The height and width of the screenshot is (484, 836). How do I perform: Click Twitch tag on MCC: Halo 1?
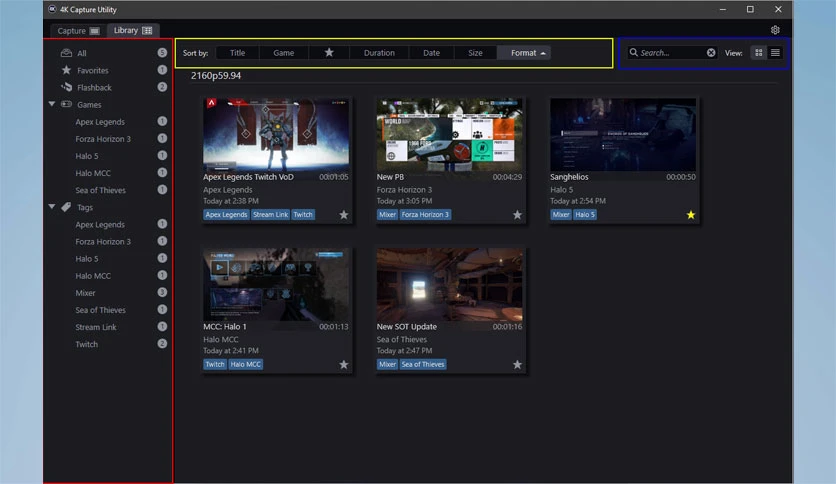click(x=215, y=364)
